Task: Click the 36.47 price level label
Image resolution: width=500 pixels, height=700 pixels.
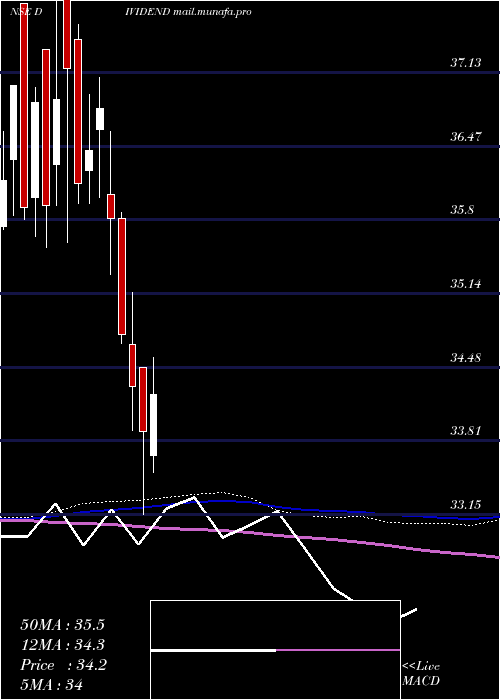Action: [465, 136]
